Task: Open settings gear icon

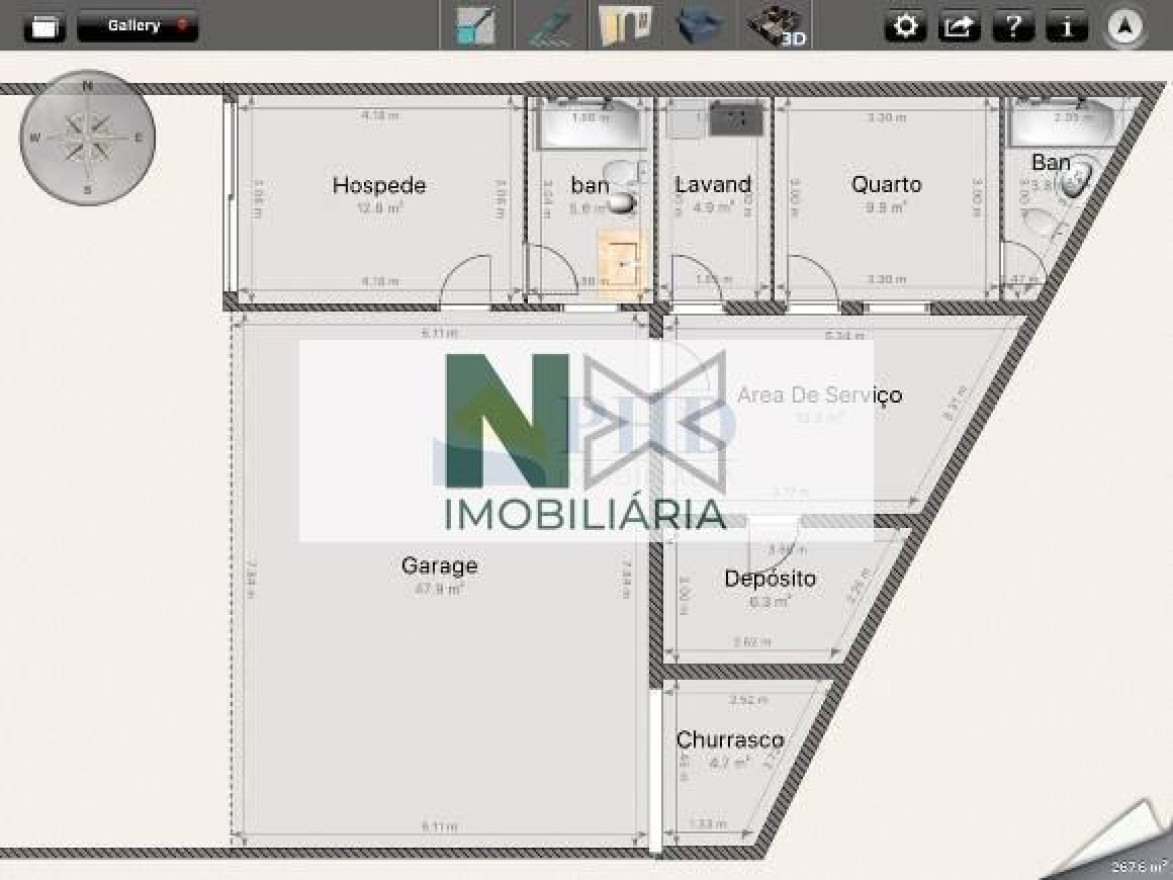Action: point(905,26)
